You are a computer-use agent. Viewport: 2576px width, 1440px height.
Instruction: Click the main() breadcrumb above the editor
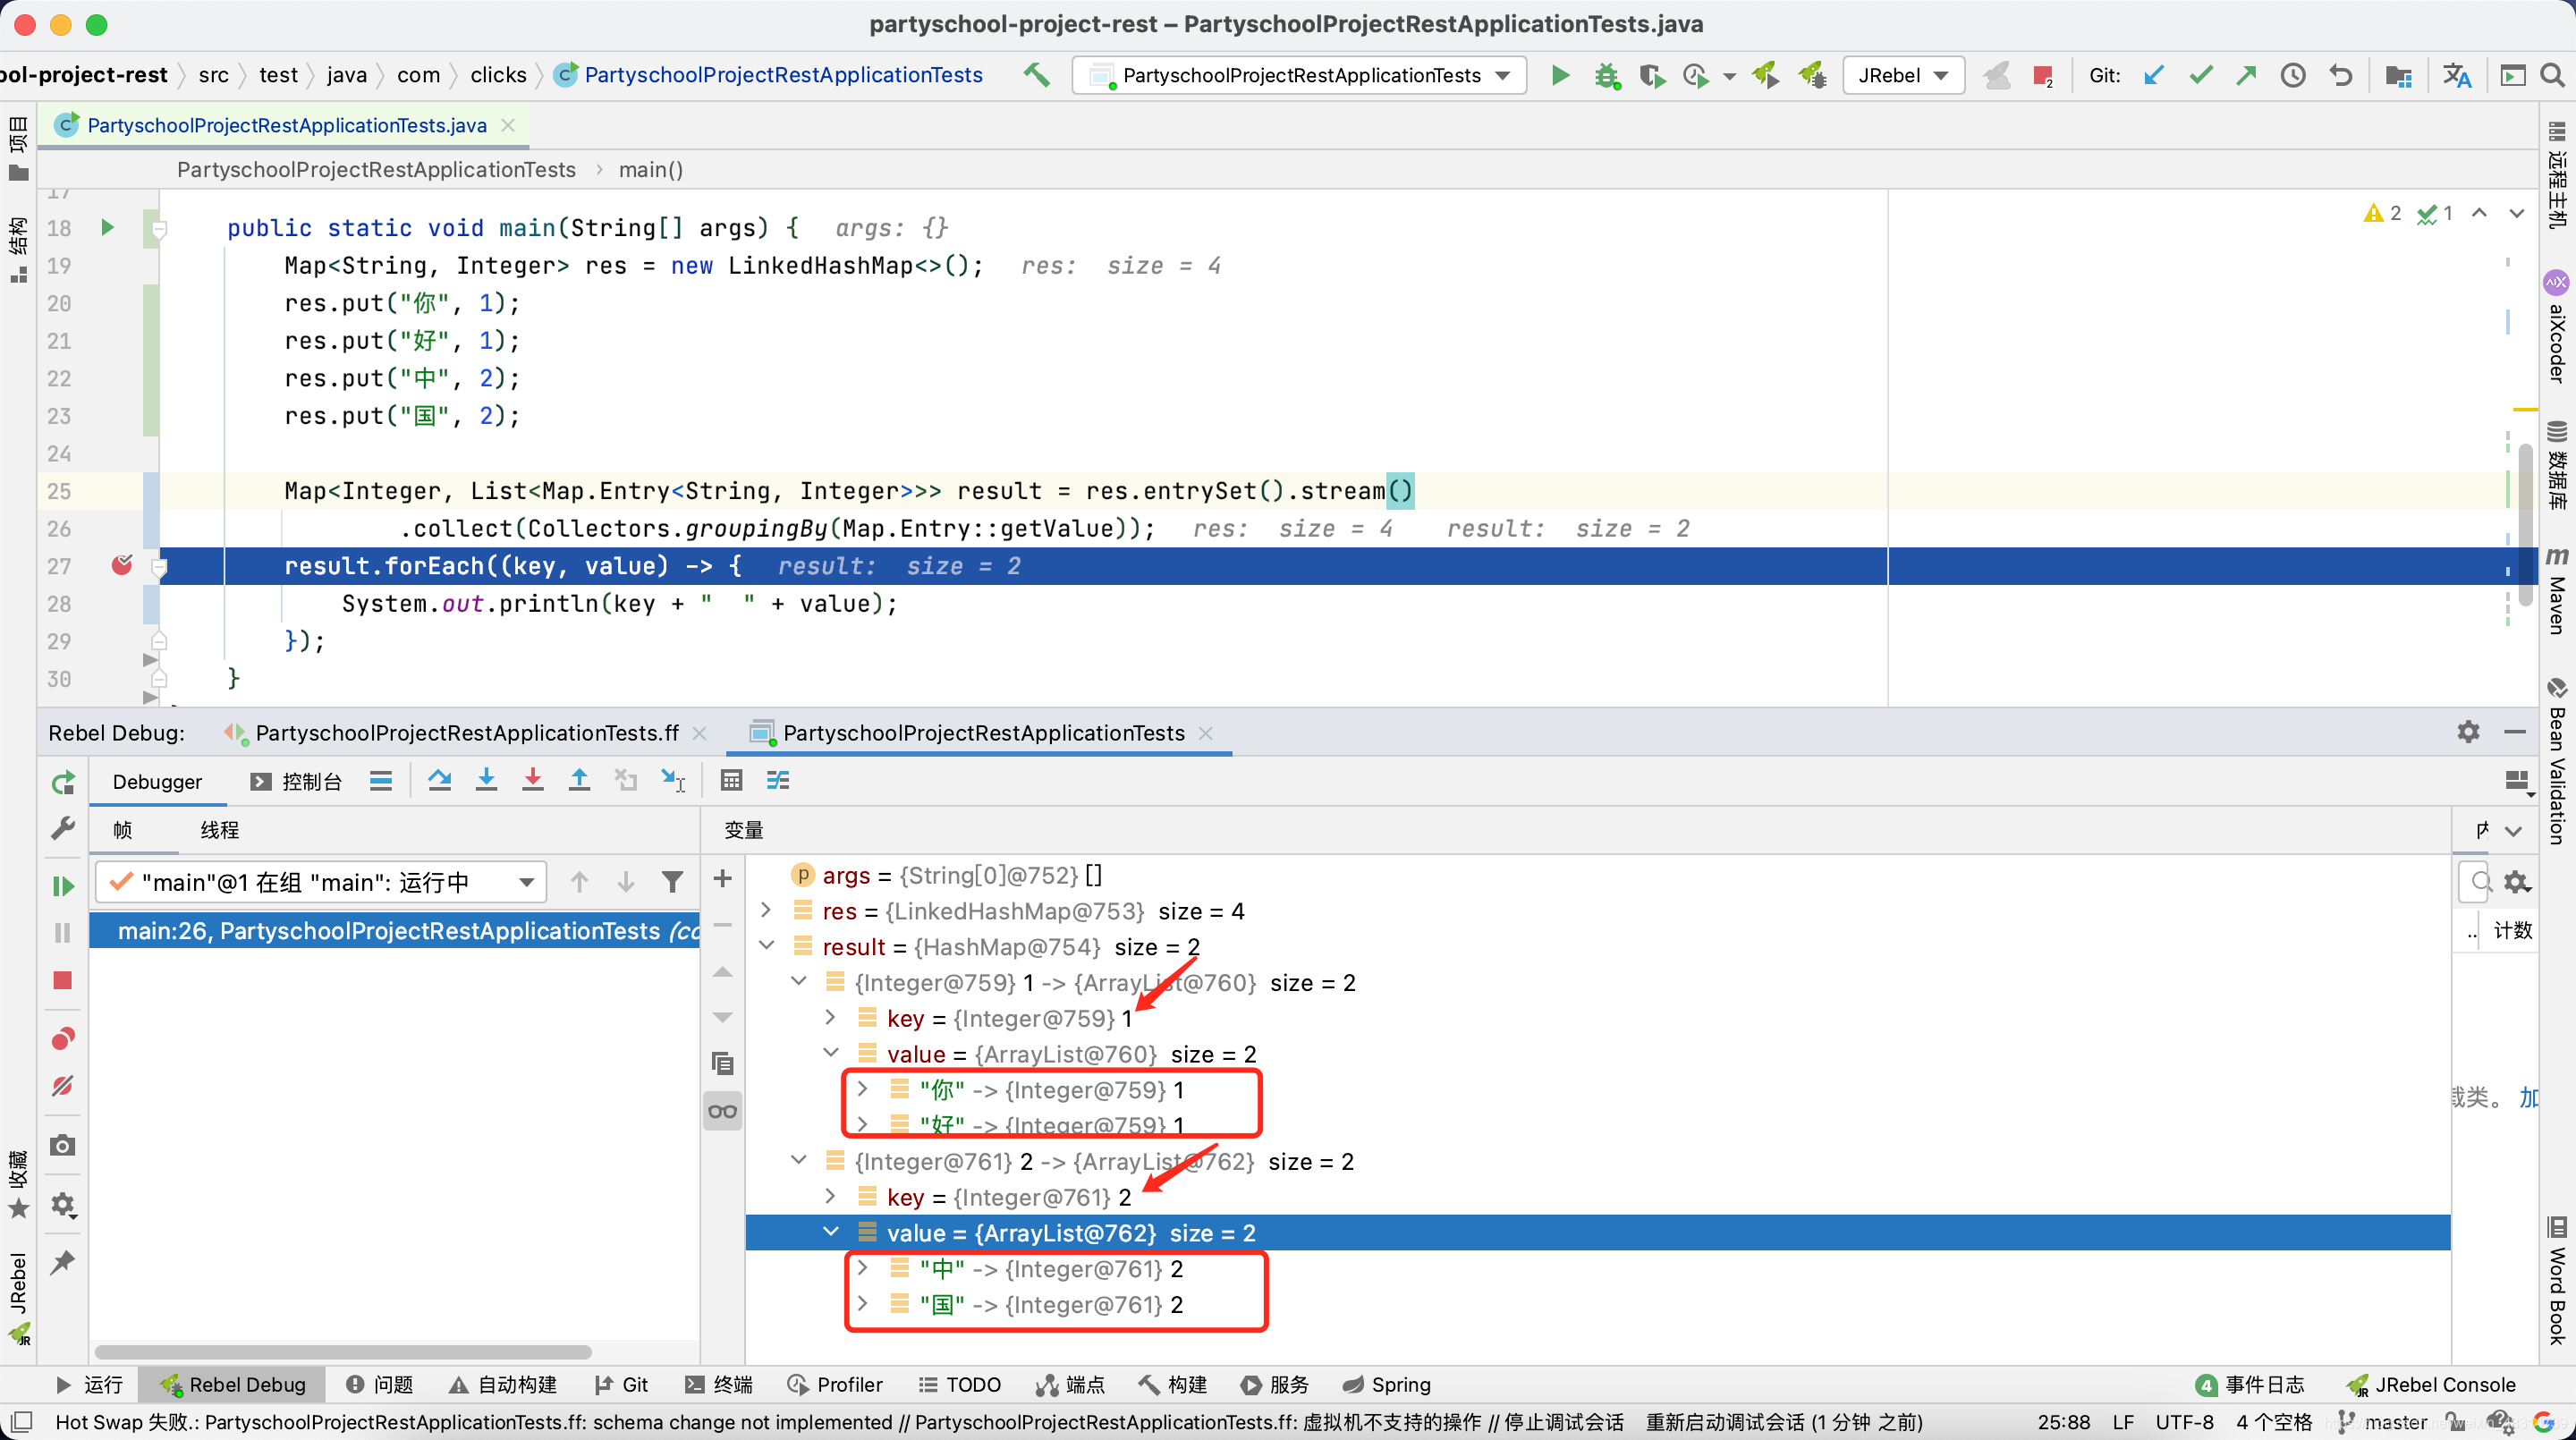[650, 170]
